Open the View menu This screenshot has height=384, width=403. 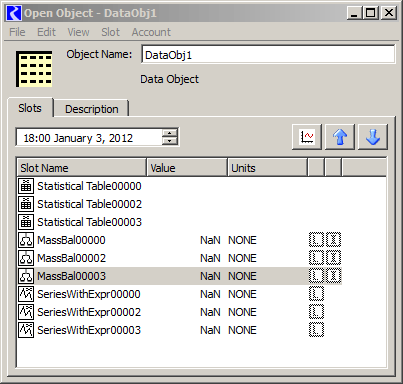78,32
